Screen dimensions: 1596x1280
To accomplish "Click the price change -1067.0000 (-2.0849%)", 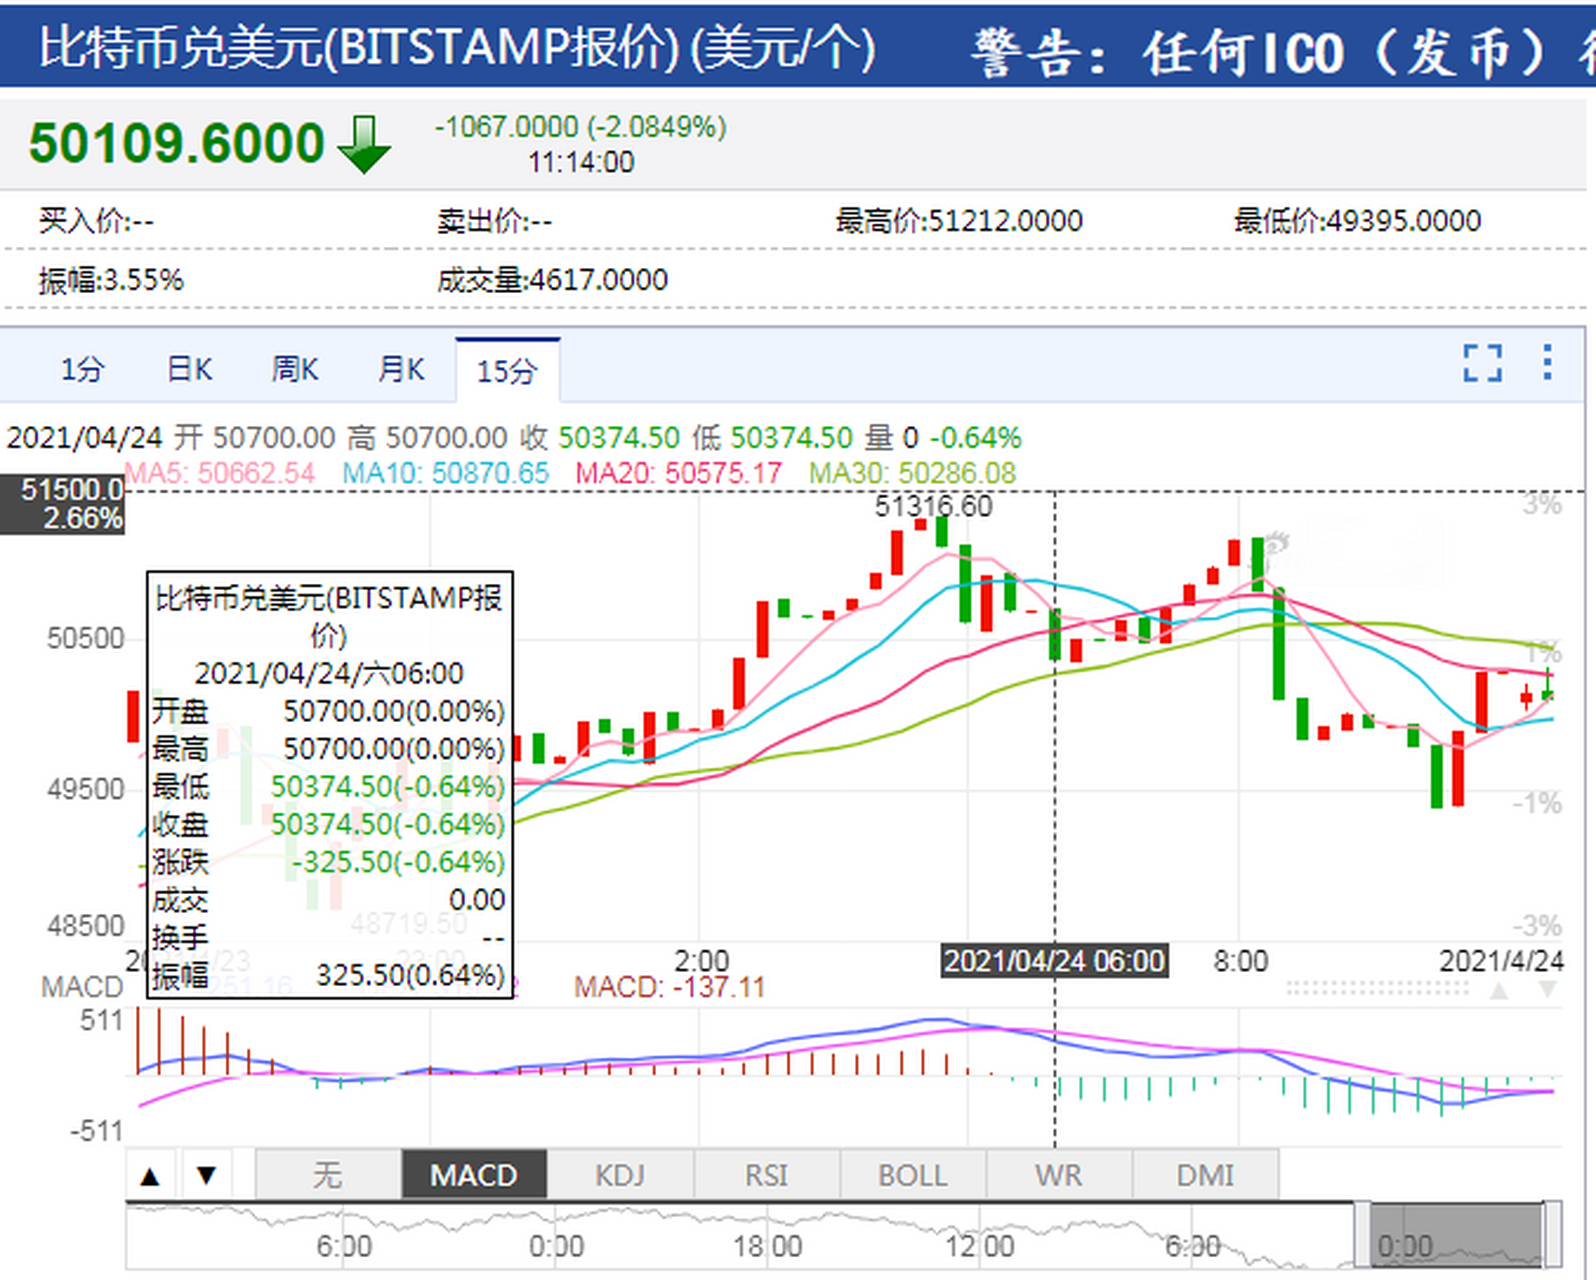I will pyautogui.click(x=580, y=127).
